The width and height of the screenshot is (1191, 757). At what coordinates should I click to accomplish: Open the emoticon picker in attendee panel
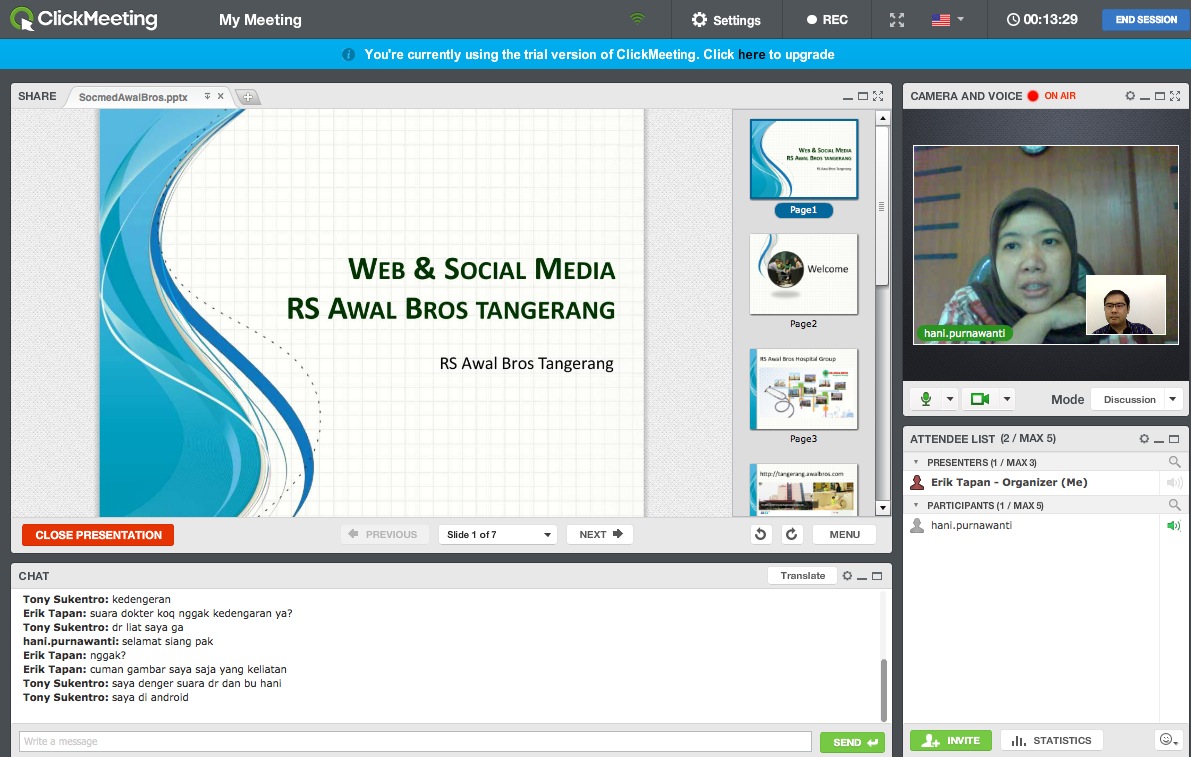pos(1166,740)
